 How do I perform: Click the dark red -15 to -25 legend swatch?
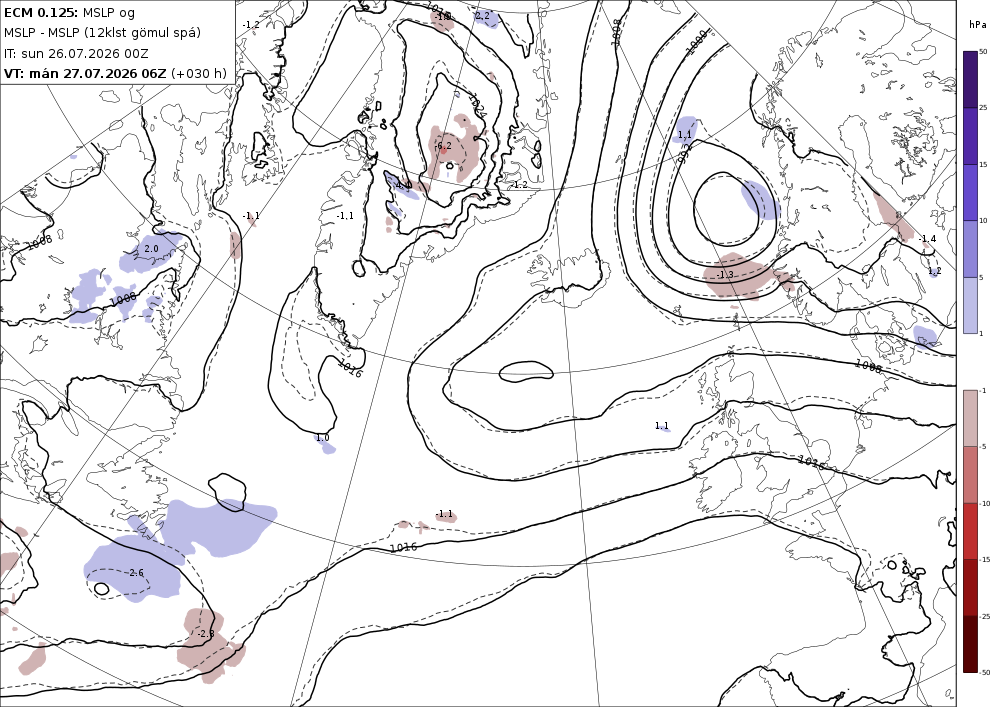[970, 587]
